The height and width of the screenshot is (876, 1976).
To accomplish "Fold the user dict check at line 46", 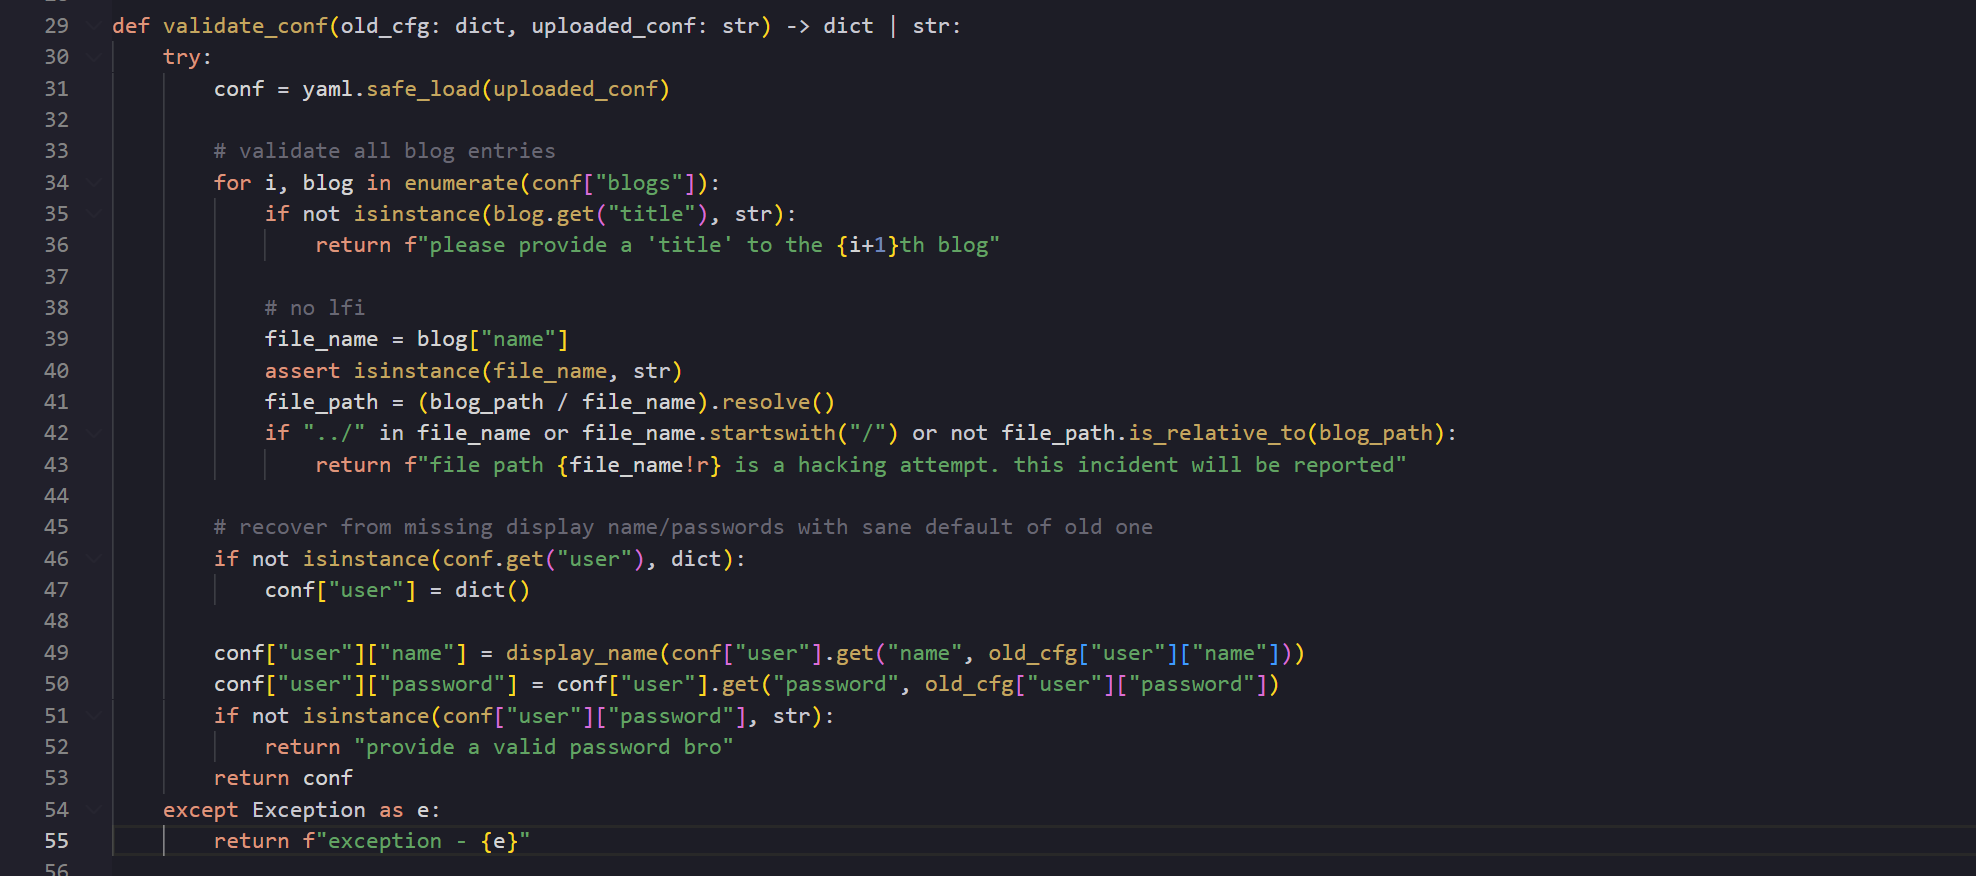I will point(93,559).
